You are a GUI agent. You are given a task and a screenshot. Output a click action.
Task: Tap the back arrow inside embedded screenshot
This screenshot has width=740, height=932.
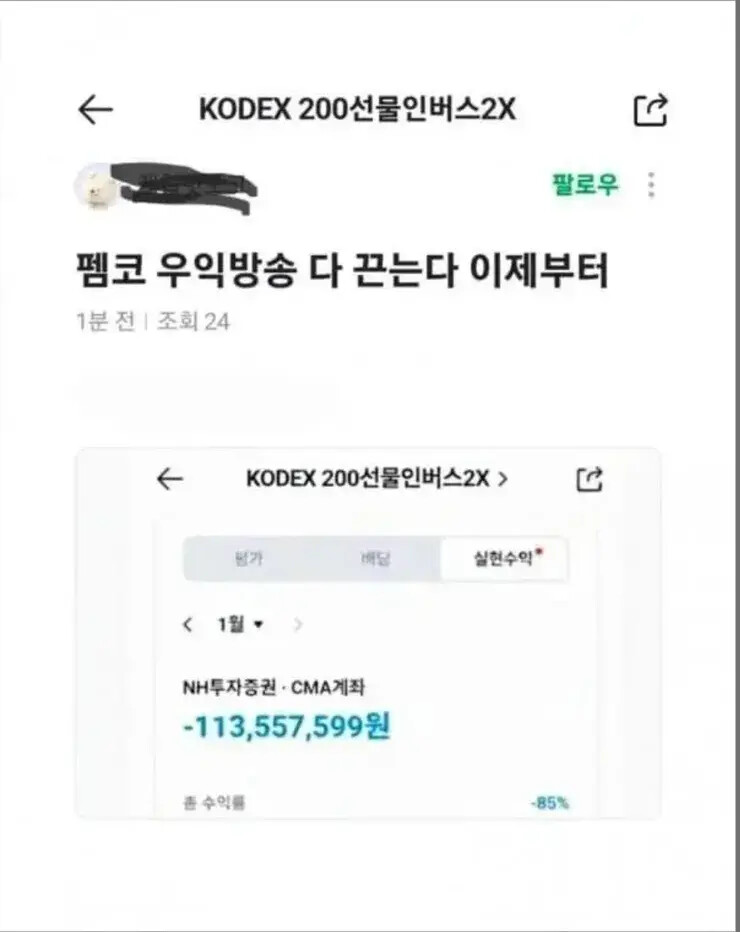pyautogui.click(x=170, y=478)
